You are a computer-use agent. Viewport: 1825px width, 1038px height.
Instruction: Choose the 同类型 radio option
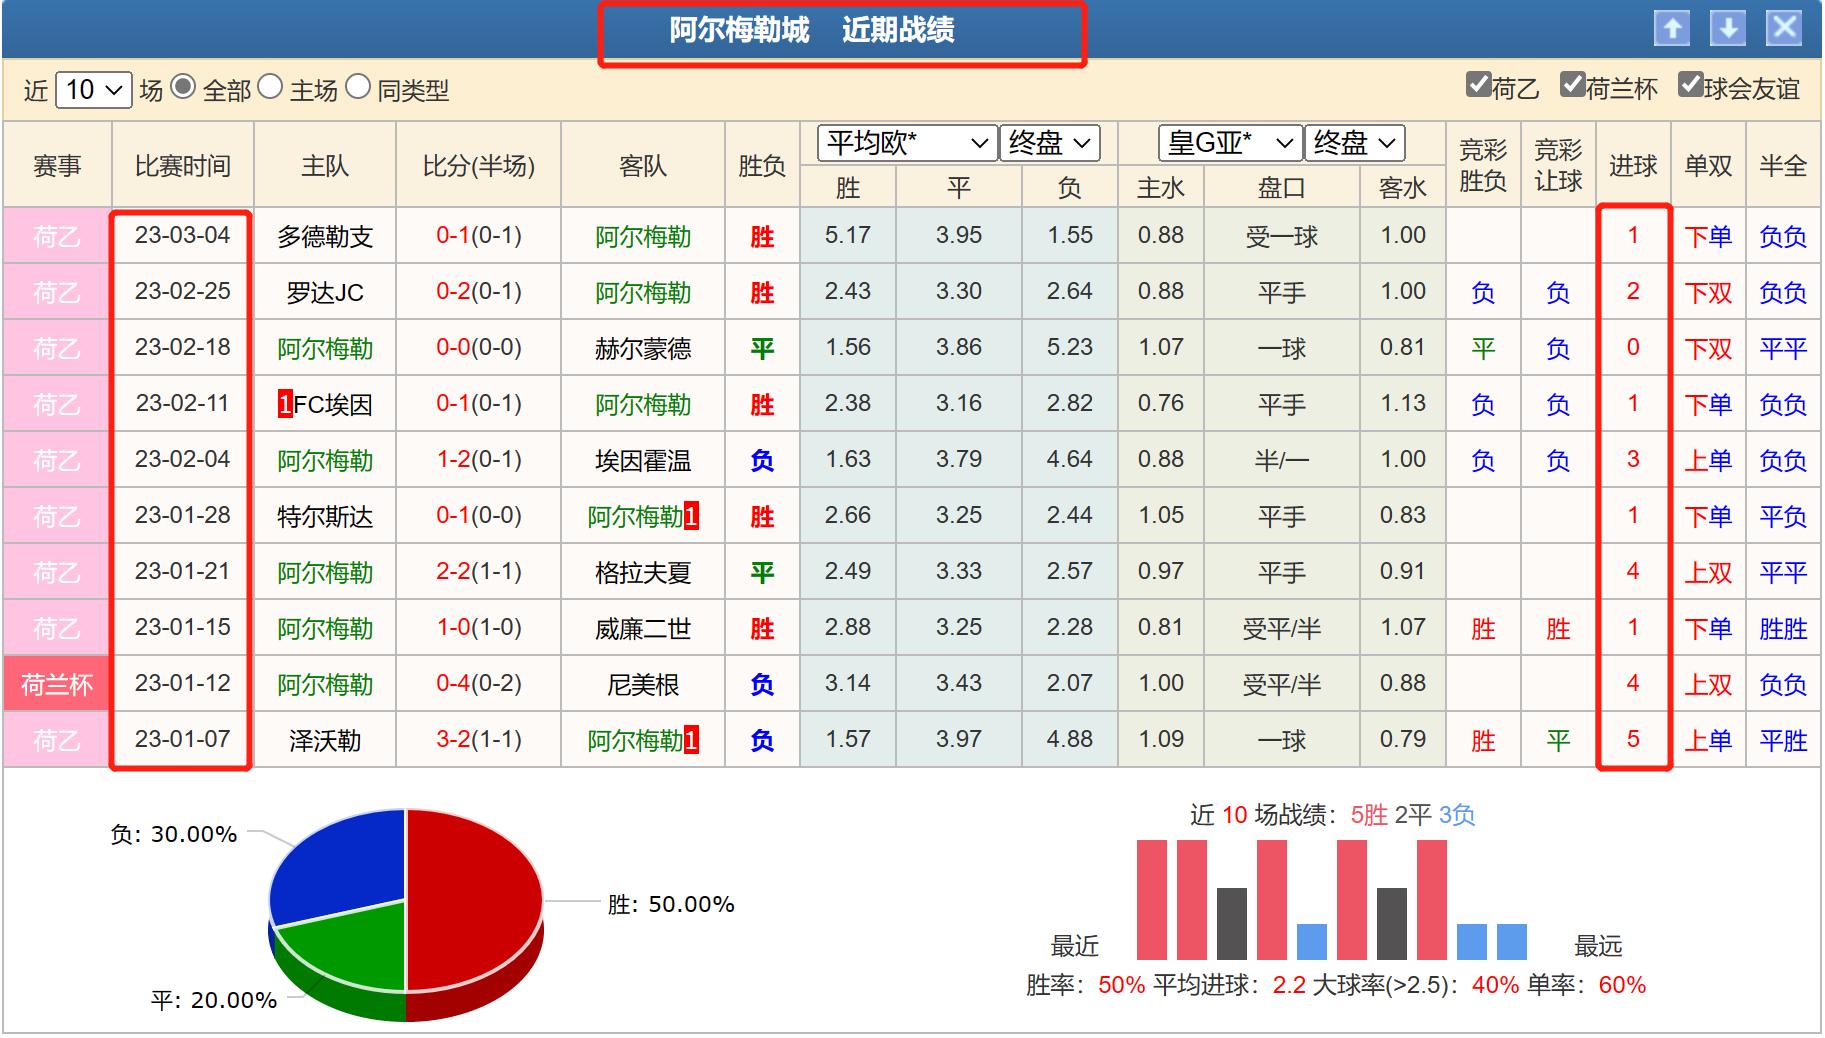pyautogui.click(x=358, y=90)
